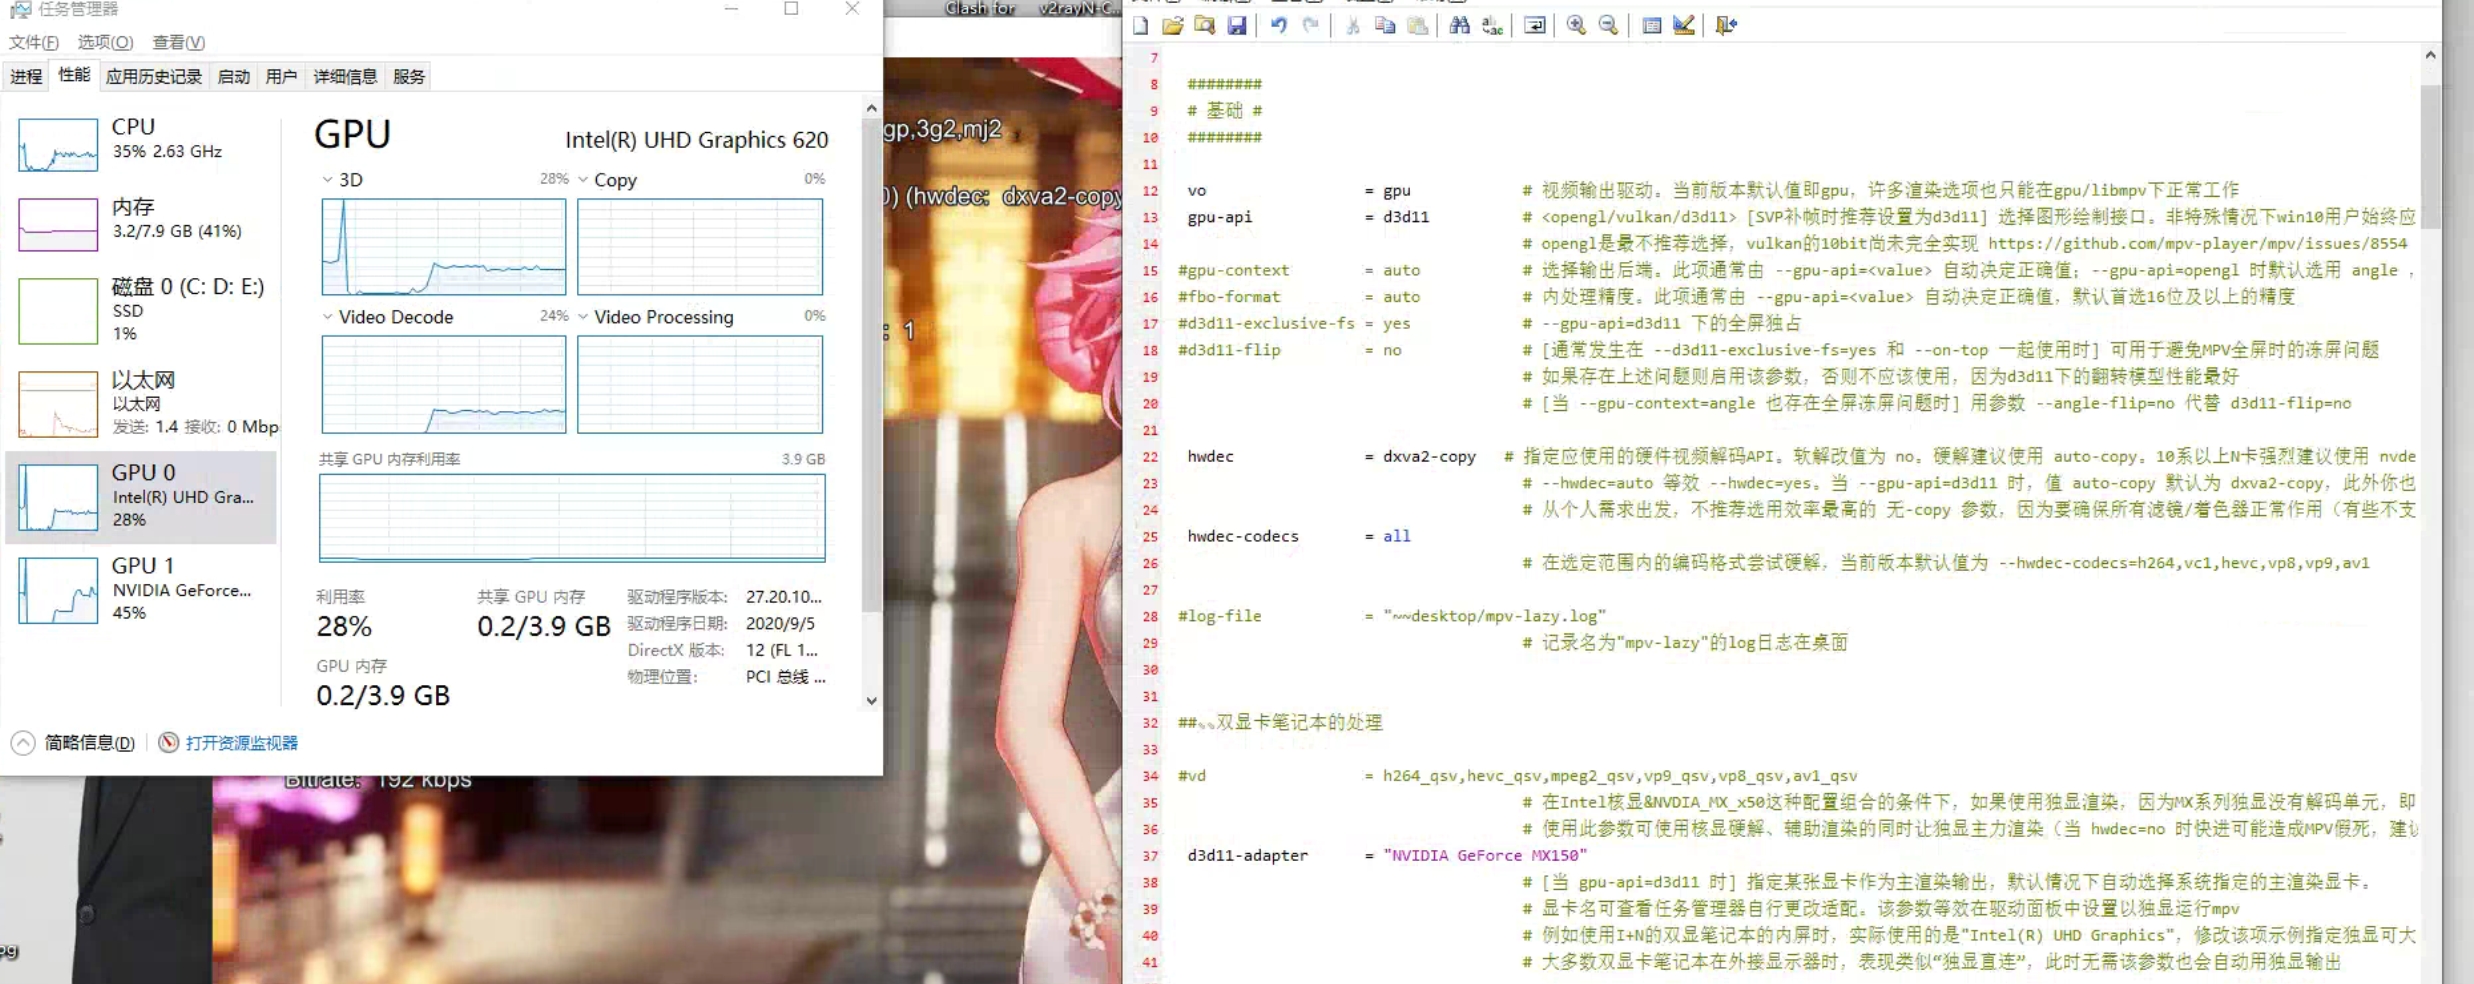Screen dimensions: 2474x984
Task: Zoom out the editor text
Action: [1608, 25]
